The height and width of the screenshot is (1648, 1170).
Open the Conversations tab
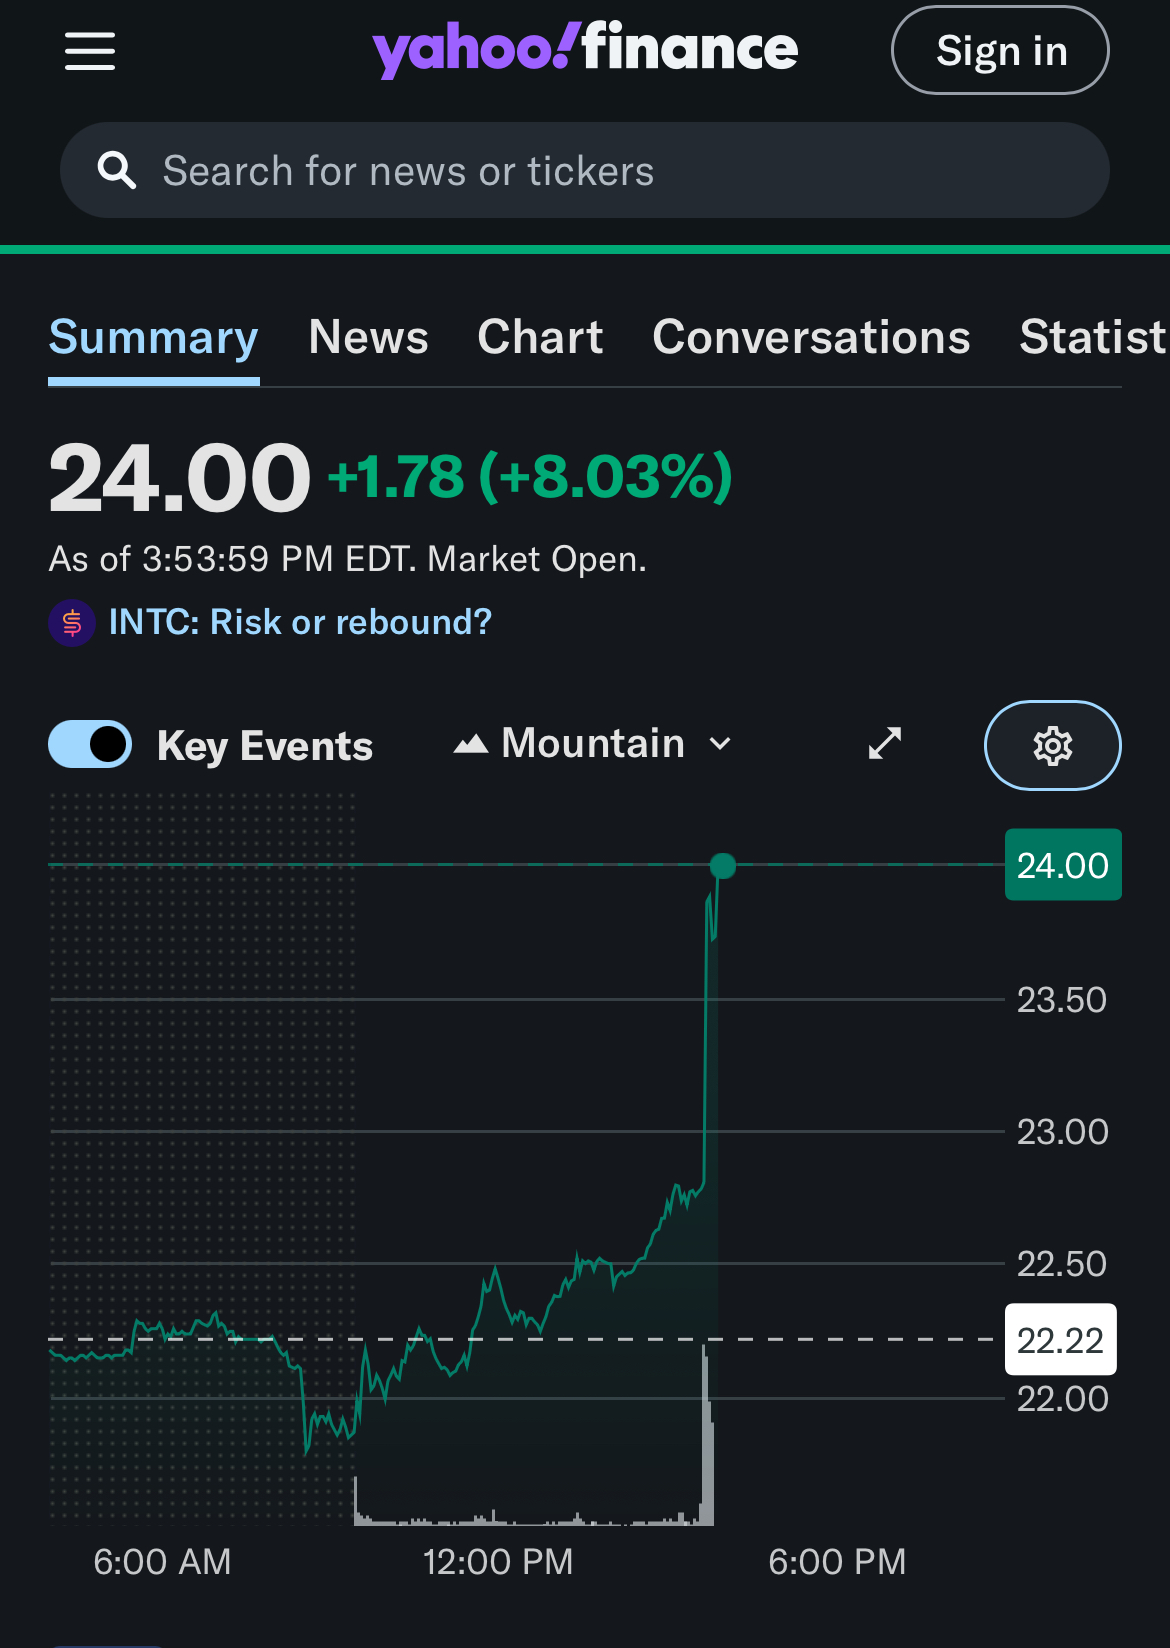coord(811,337)
